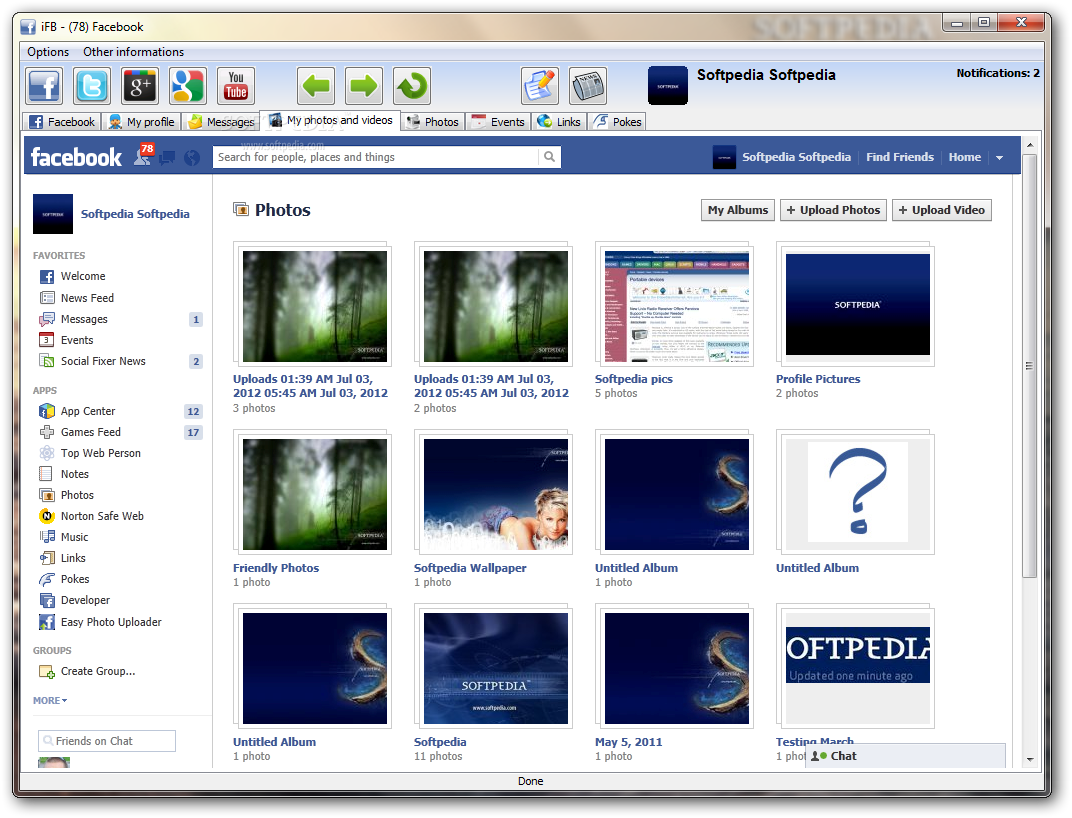
Task: Open the Chat bar at bottom
Action: coord(904,756)
